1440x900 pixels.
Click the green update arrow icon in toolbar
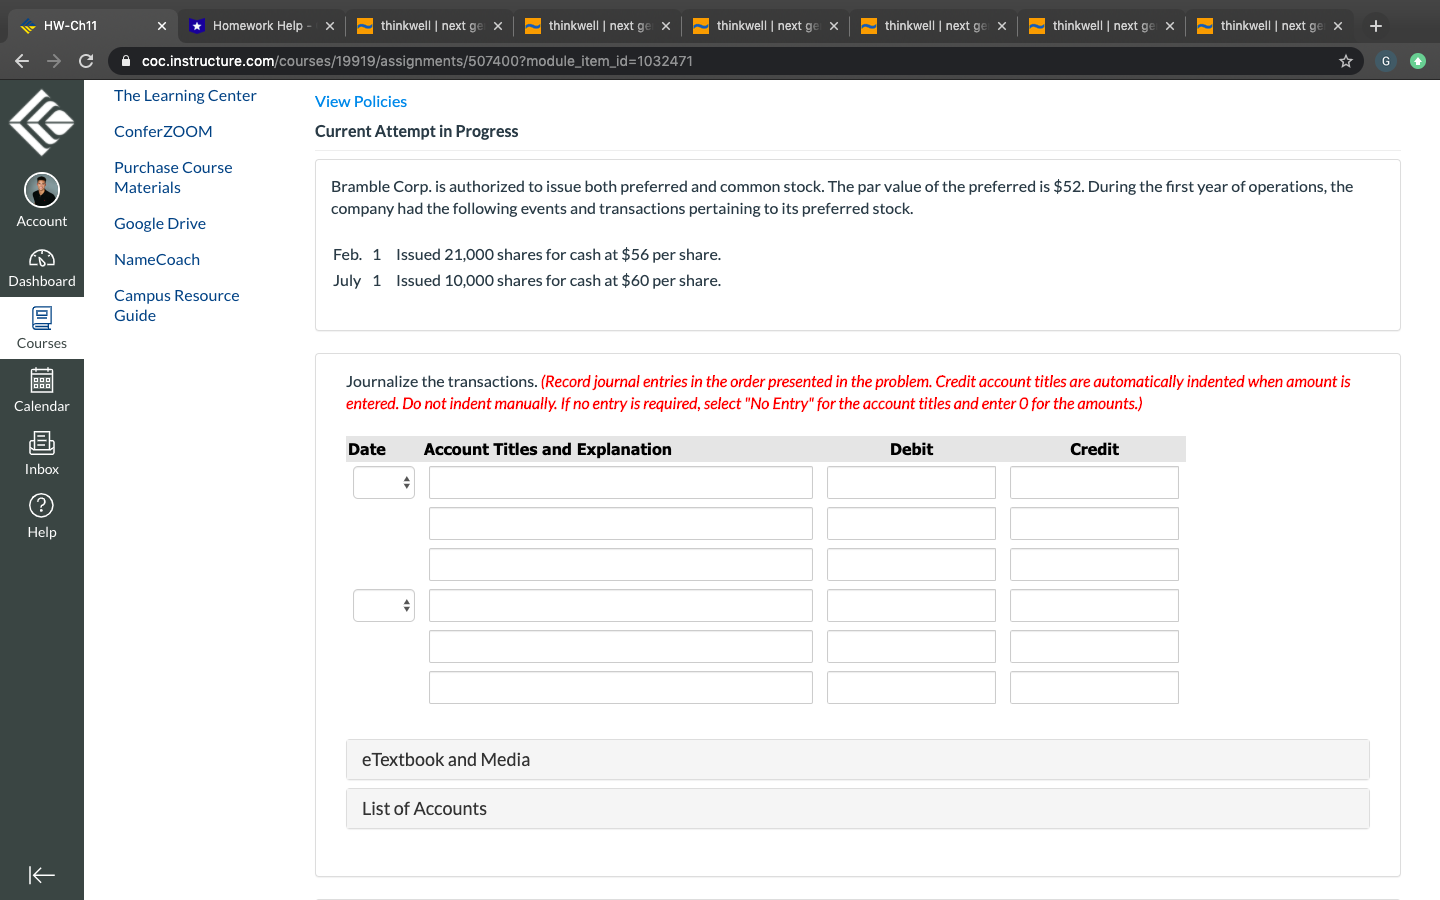(1418, 61)
